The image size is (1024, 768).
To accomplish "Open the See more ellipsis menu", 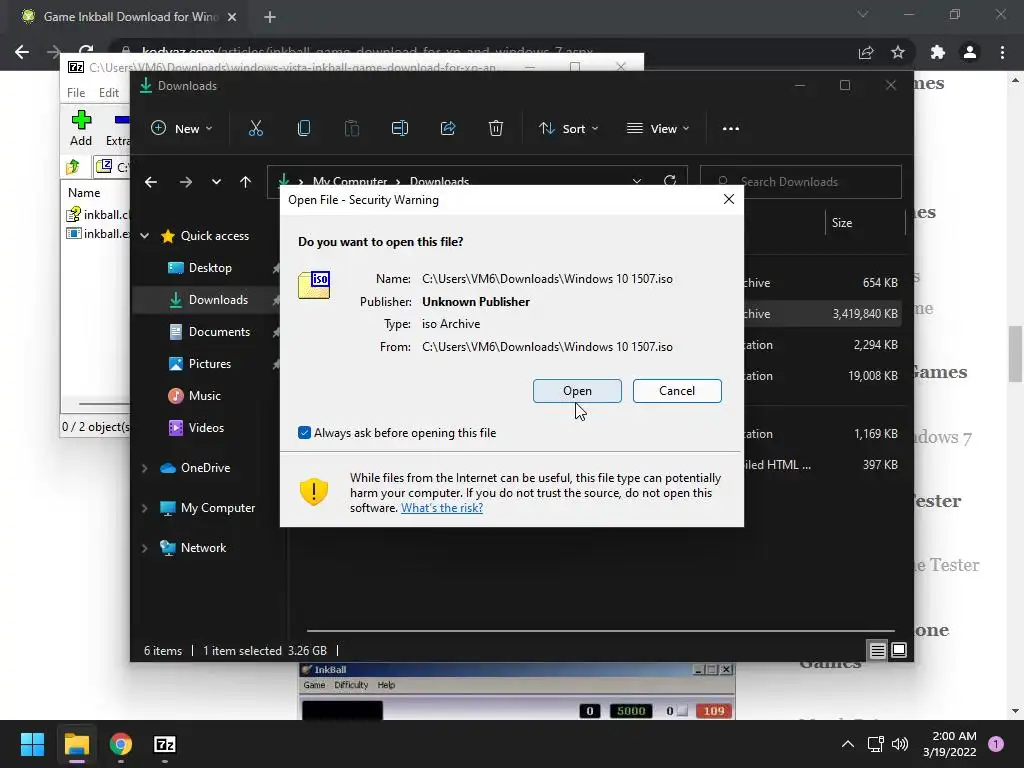I will pyautogui.click(x=731, y=129).
